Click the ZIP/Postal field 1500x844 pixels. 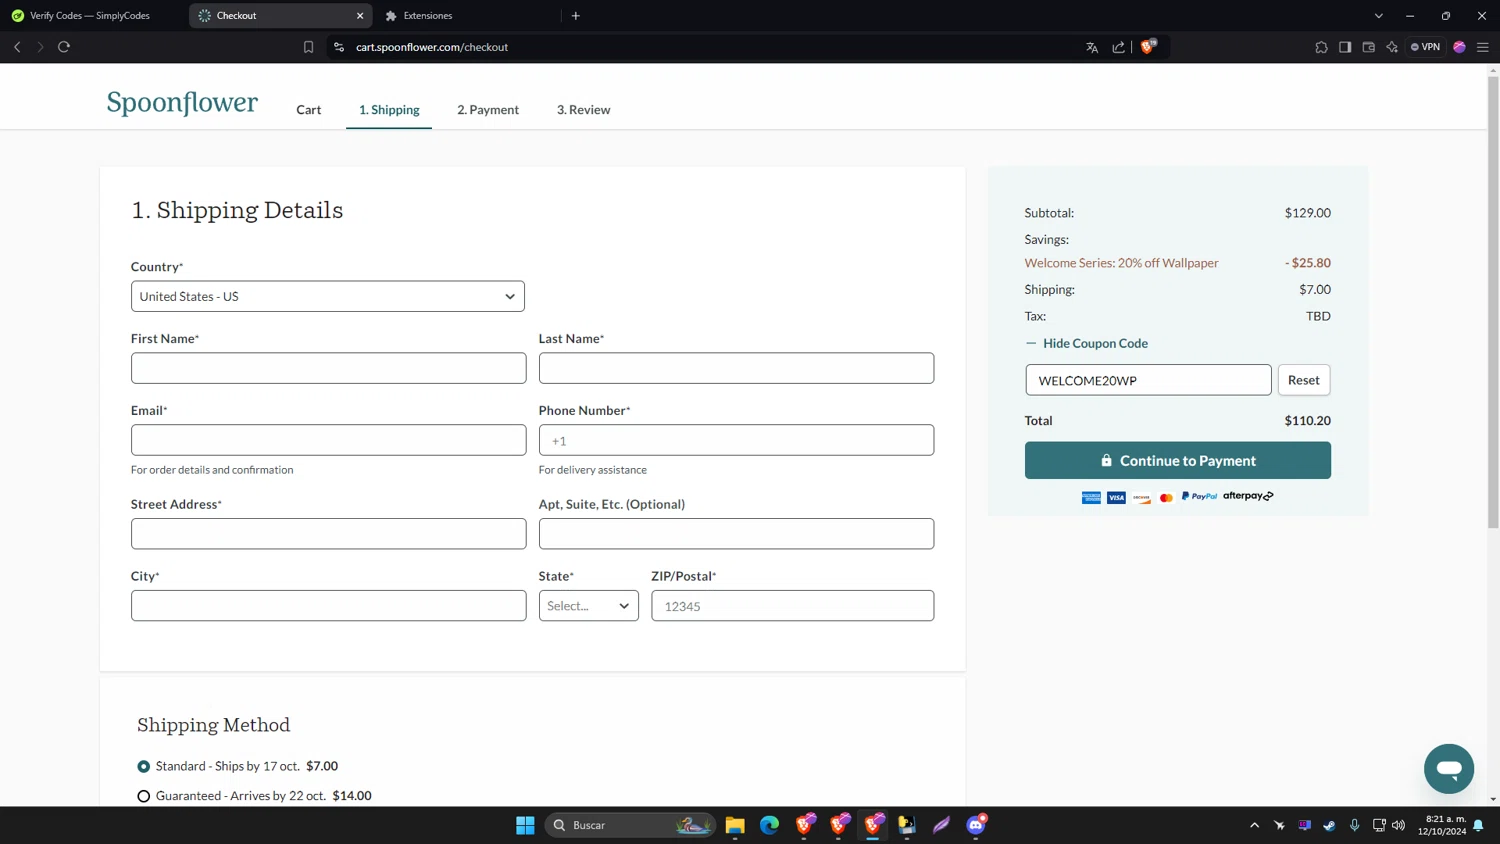793,606
